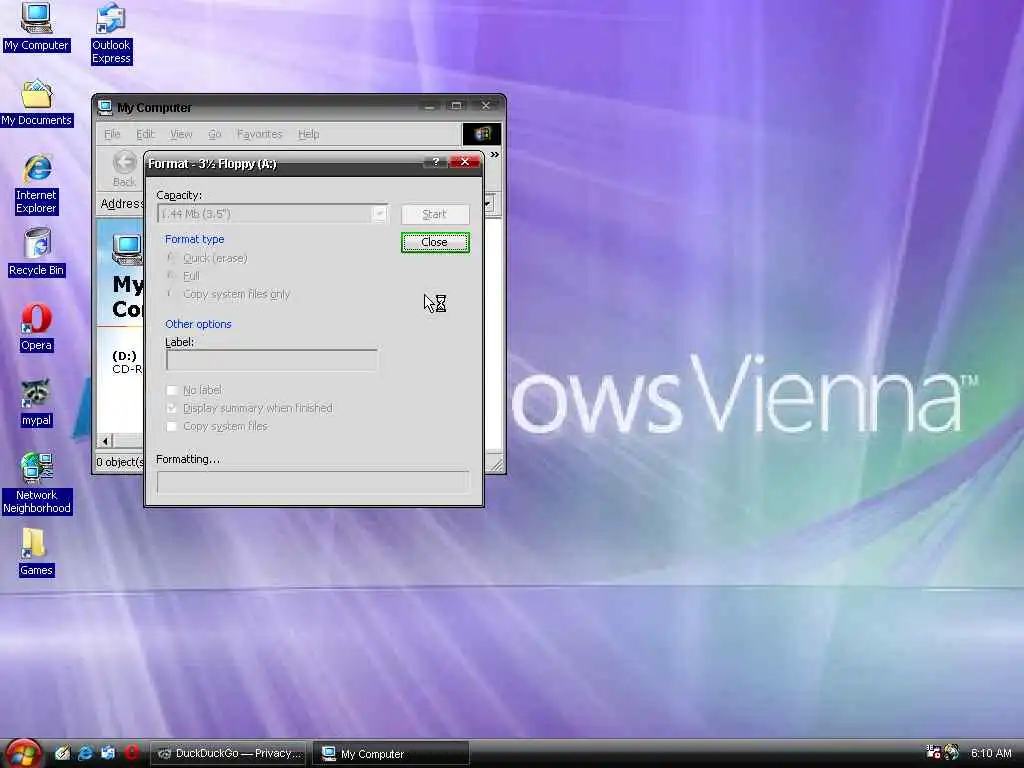Open the first quick launch notepad icon
The width and height of the screenshot is (1024, 768).
coord(62,753)
